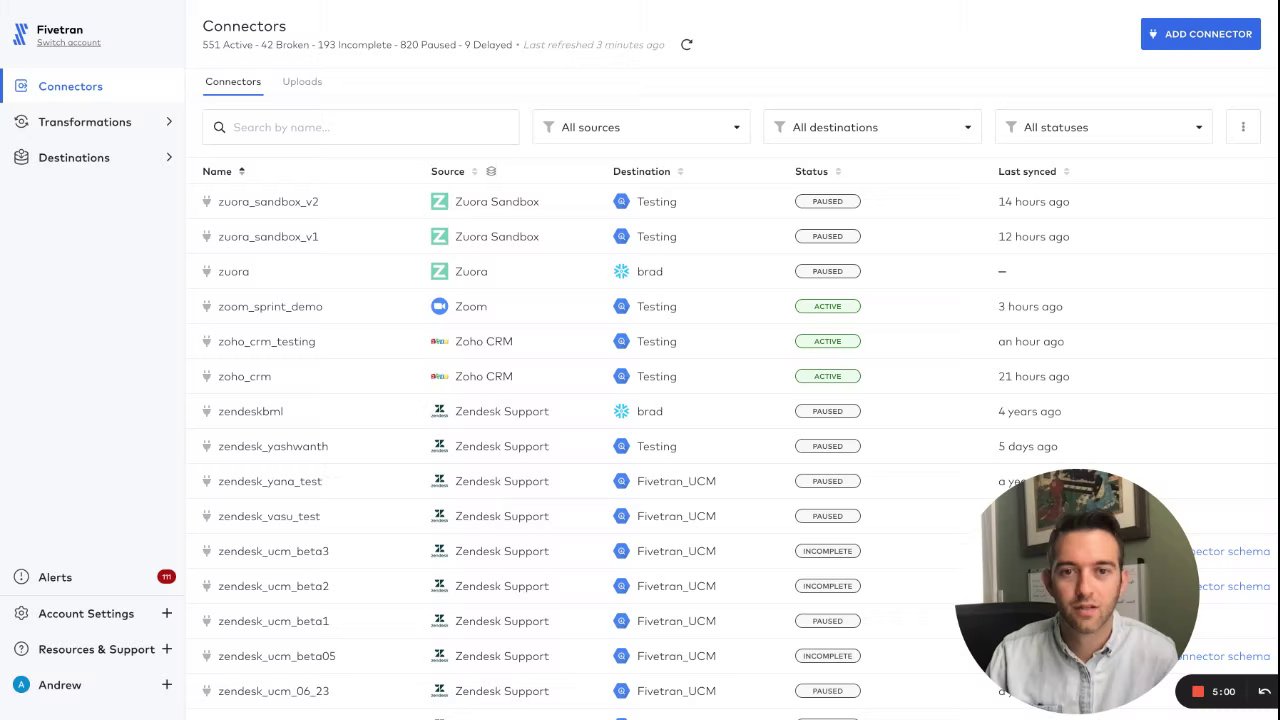Click the PAUSED badge for zendesk_vasu_test
This screenshot has height=720, width=1280.
point(828,516)
